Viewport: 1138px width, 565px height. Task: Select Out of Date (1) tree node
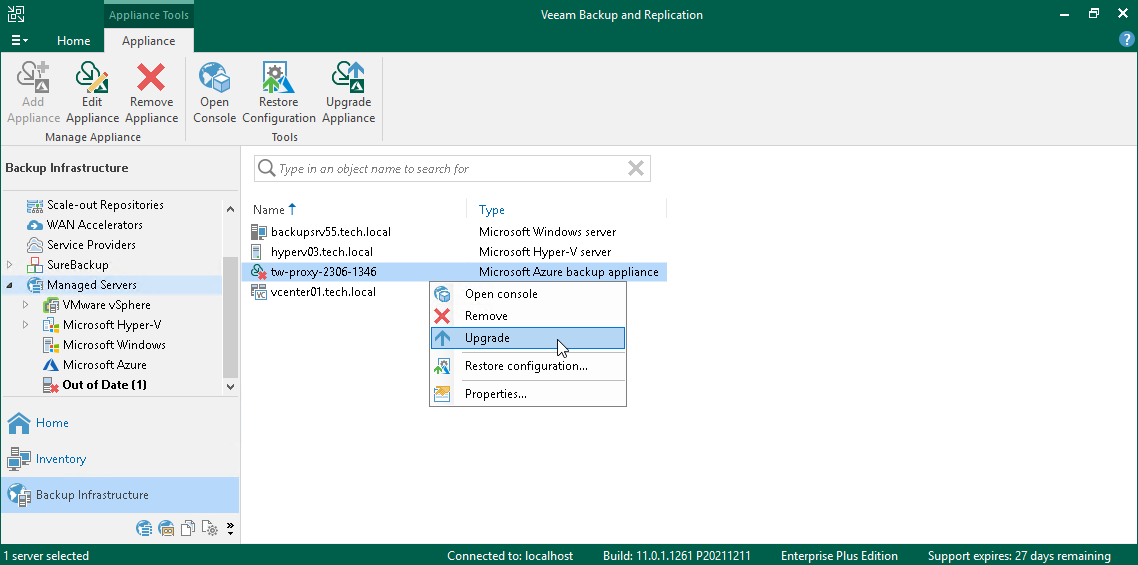click(105, 385)
